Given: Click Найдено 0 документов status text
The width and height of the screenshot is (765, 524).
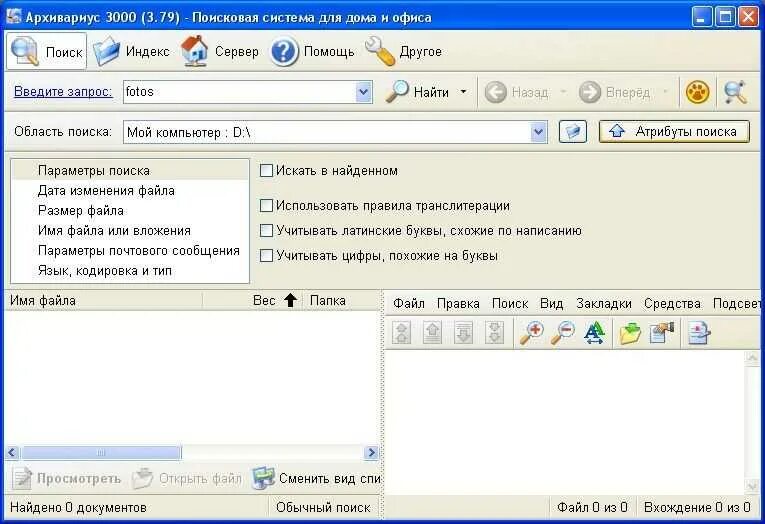Looking at the screenshot, I should pos(79,507).
